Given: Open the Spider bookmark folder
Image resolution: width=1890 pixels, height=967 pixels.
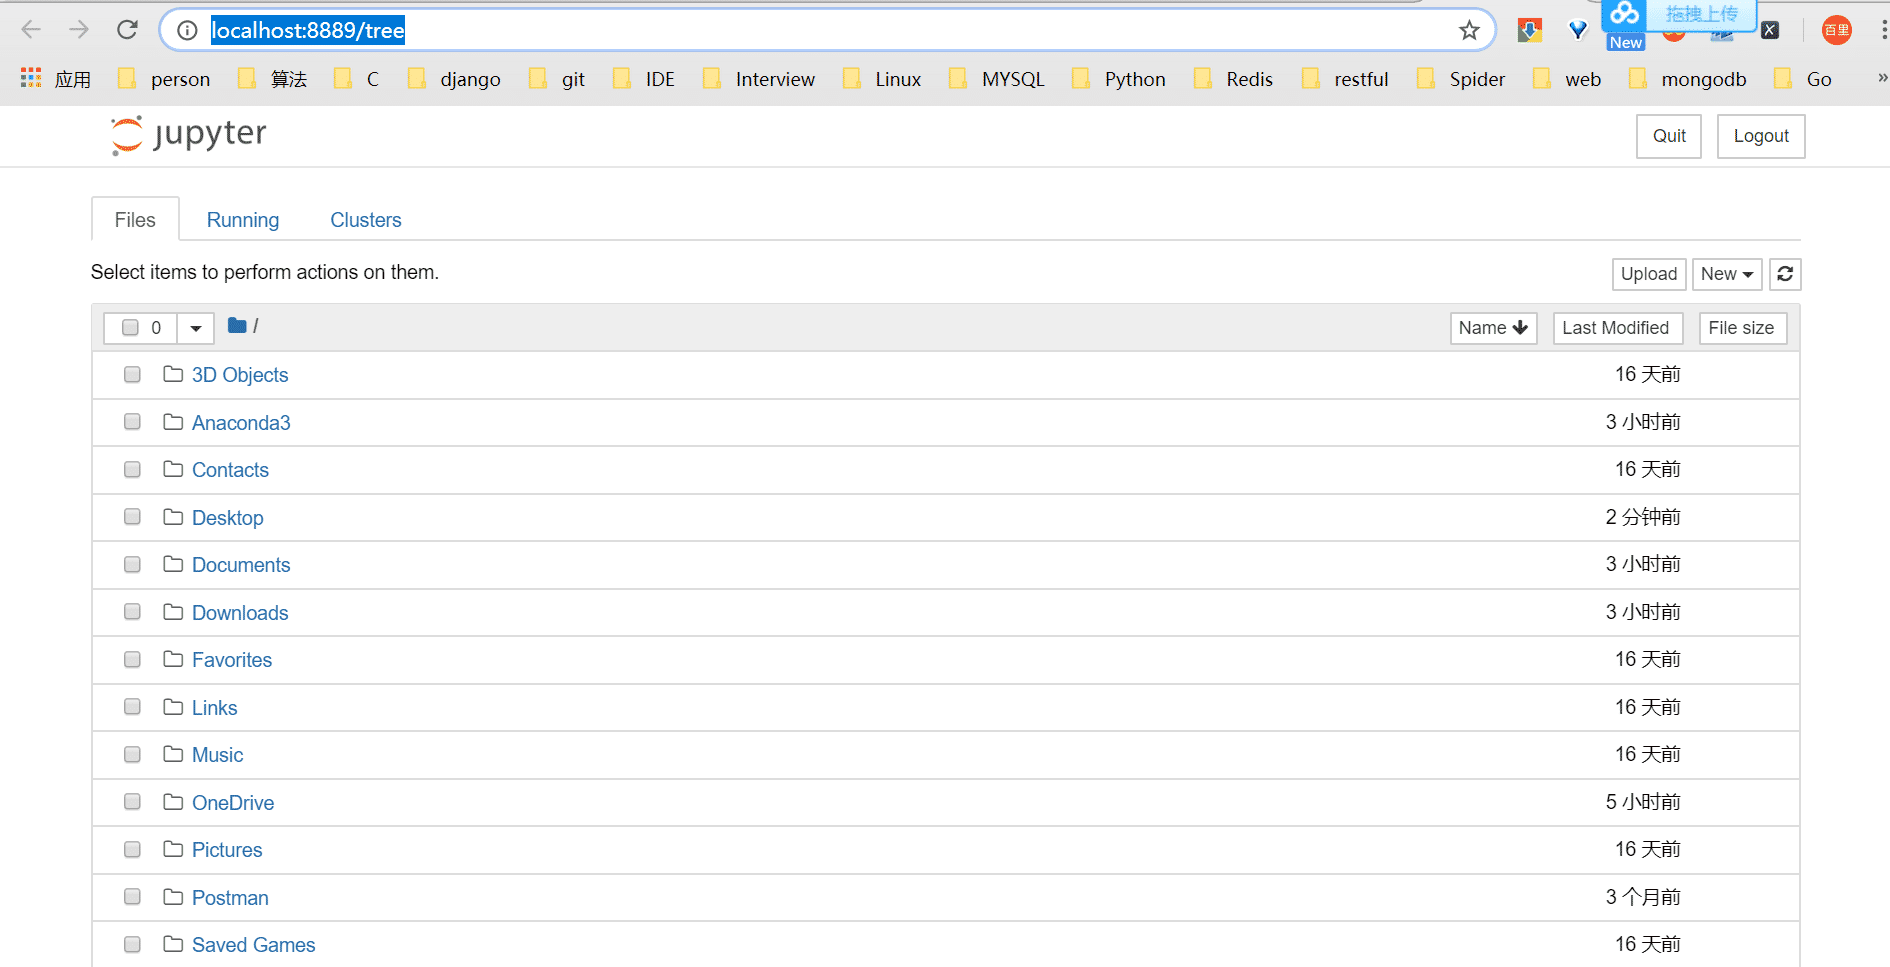Looking at the screenshot, I should pyautogui.click(x=1461, y=79).
